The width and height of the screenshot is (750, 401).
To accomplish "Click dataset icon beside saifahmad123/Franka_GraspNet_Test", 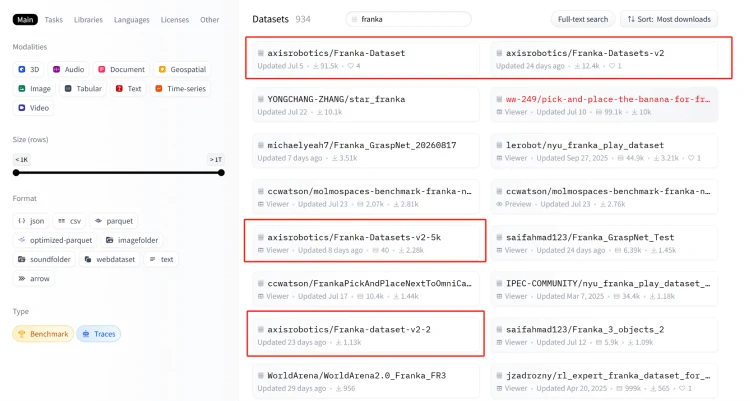I will (499, 237).
